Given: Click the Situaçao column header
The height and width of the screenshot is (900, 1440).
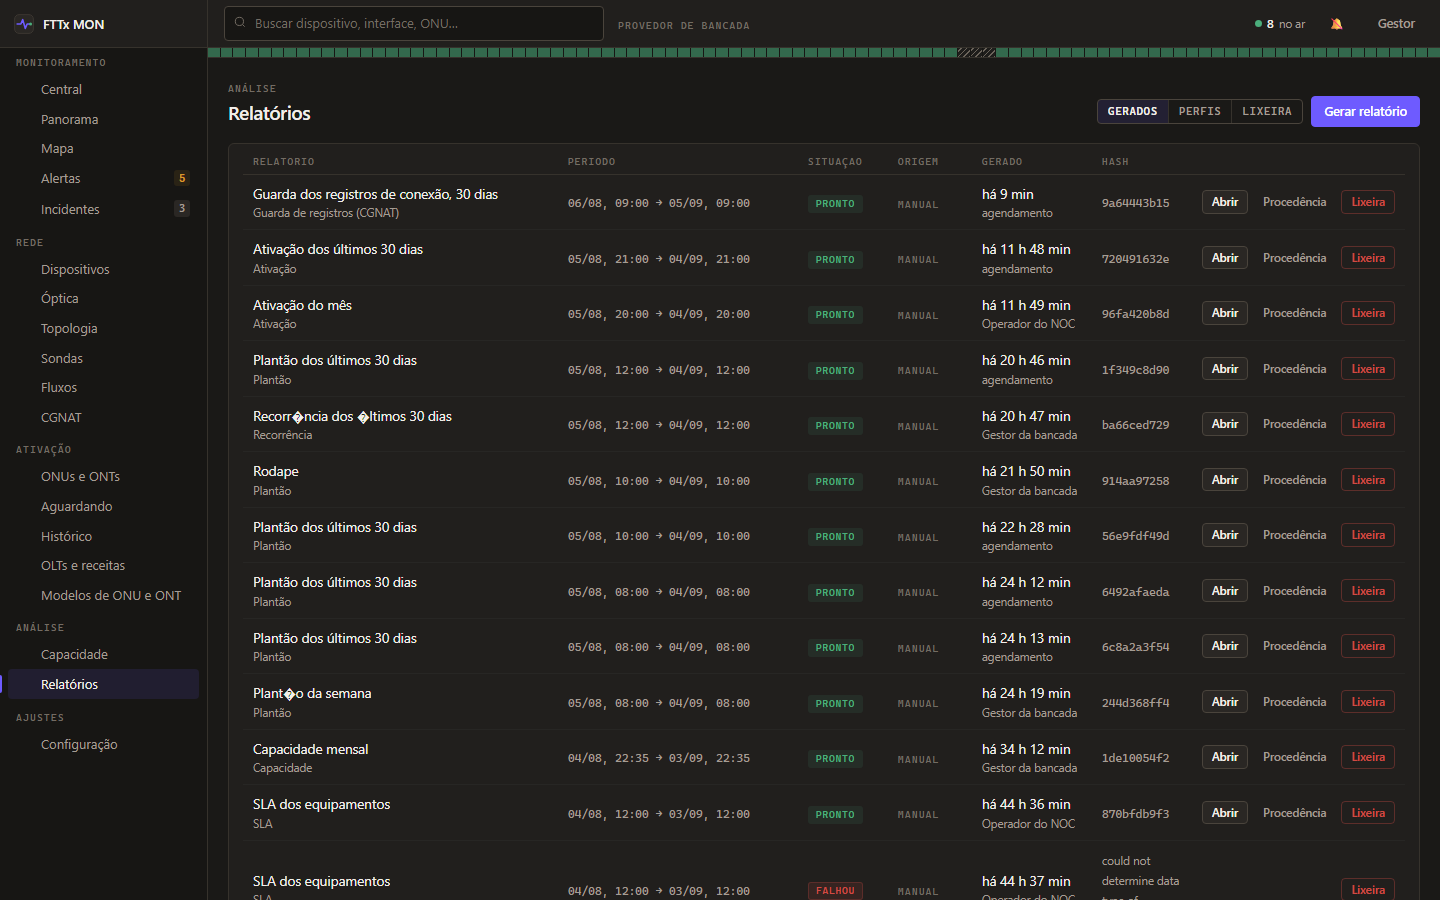Looking at the screenshot, I should pyautogui.click(x=835, y=162).
